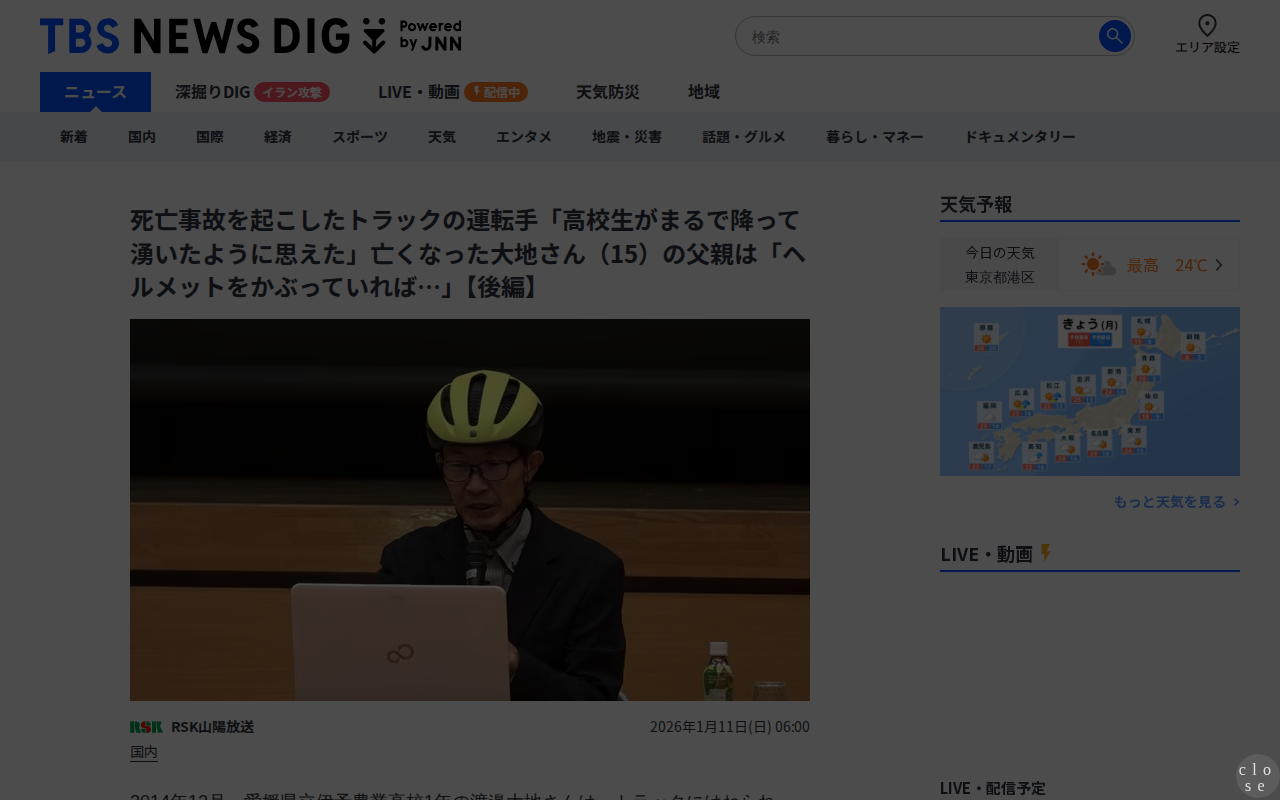Go to 暮らし・マネー news category
This screenshot has height=800, width=1280.
coord(875,137)
